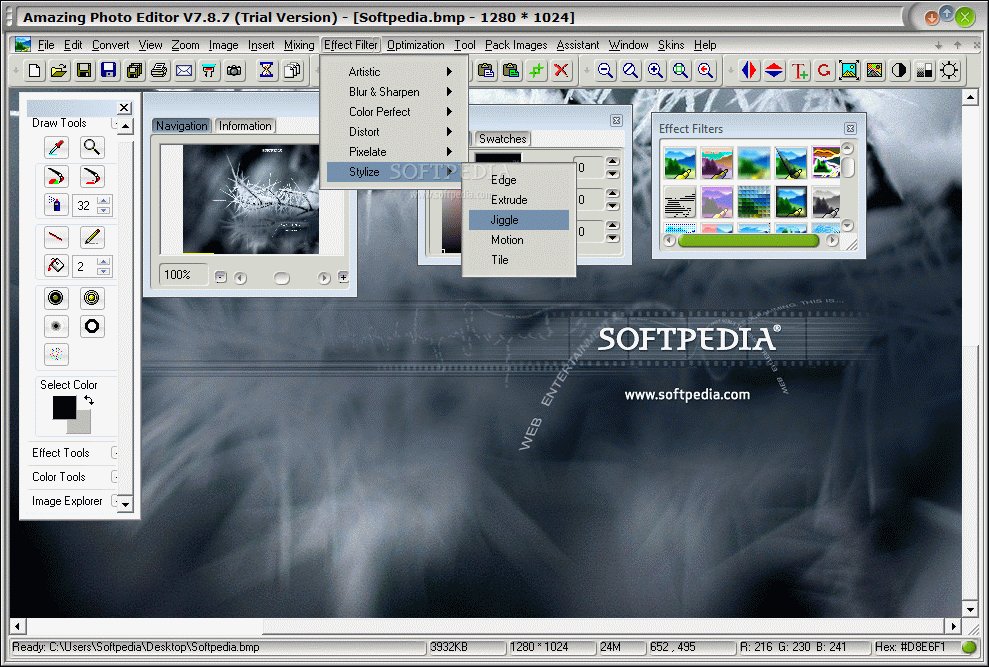The width and height of the screenshot is (989, 667).
Task: Select the black foreground color swatch
Action: (x=64, y=408)
